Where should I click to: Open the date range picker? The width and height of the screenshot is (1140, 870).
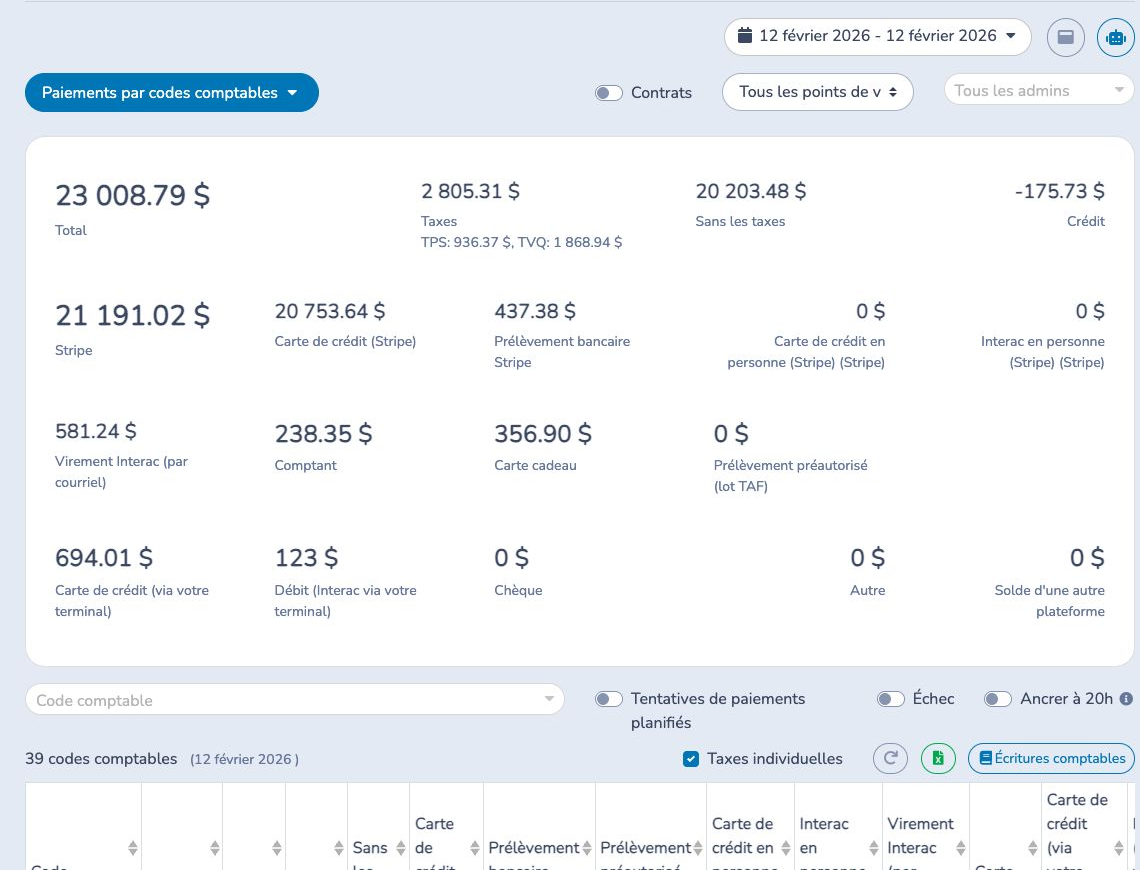pos(878,36)
